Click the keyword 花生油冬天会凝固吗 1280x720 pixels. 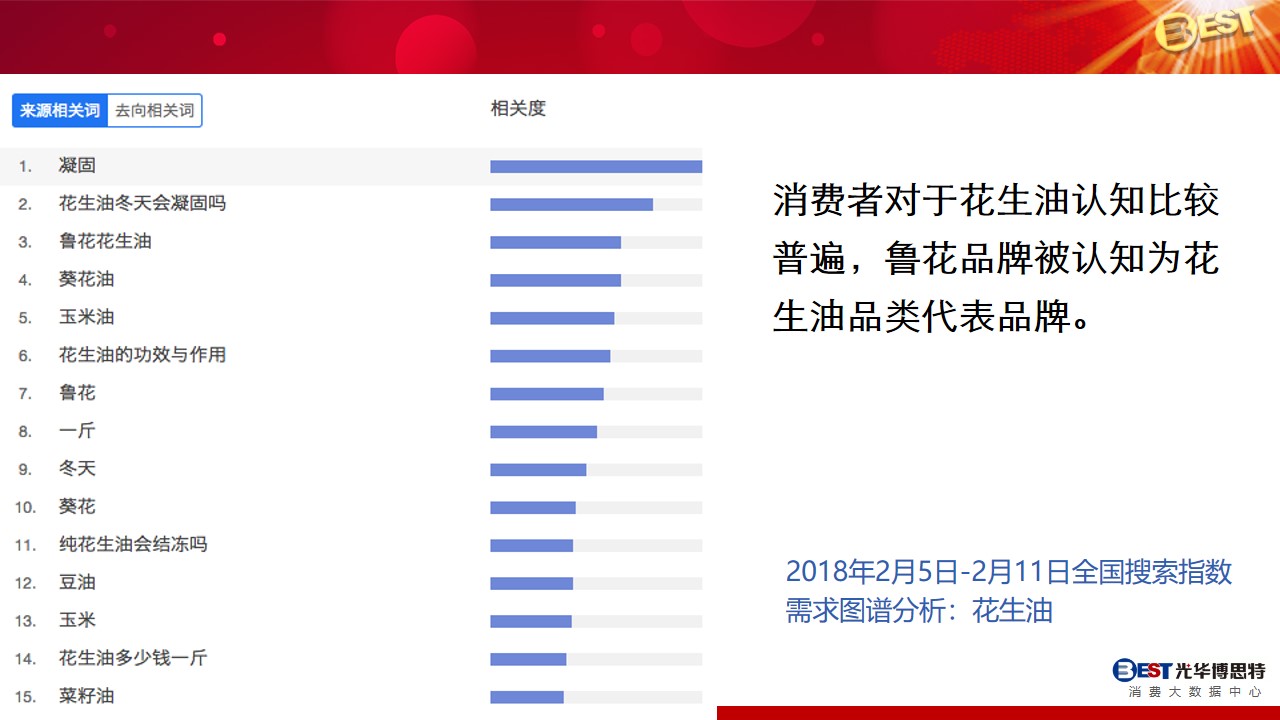[x=142, y=204]
